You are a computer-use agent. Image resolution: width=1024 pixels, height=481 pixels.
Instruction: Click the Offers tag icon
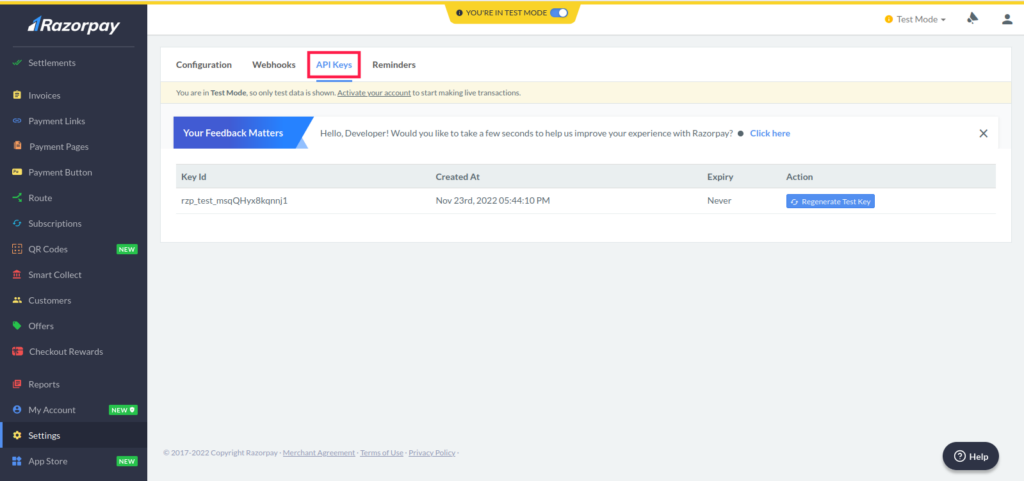click(x=17, y=326)
